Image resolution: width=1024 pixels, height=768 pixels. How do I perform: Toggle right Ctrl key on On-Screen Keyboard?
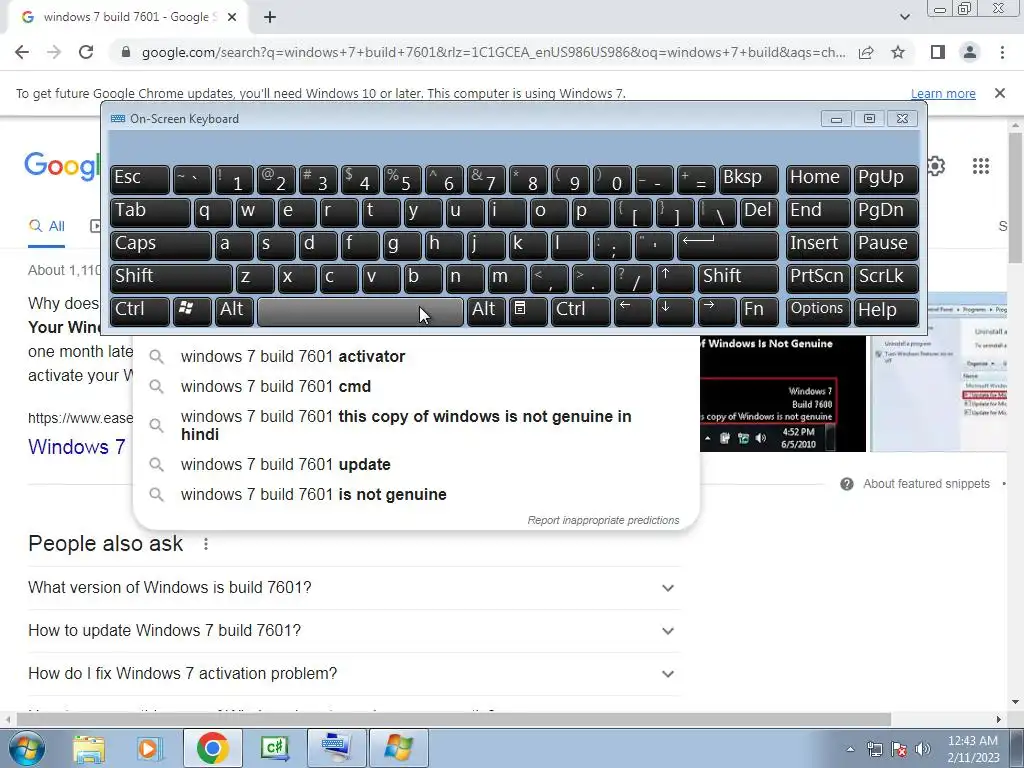(580, 311)
